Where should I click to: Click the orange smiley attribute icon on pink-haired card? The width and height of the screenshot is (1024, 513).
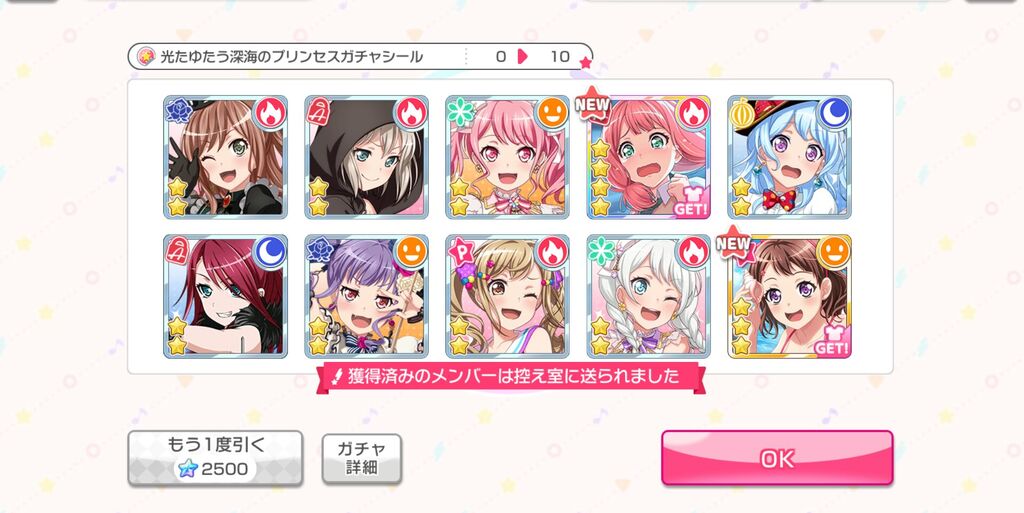(x=552, y=113)
